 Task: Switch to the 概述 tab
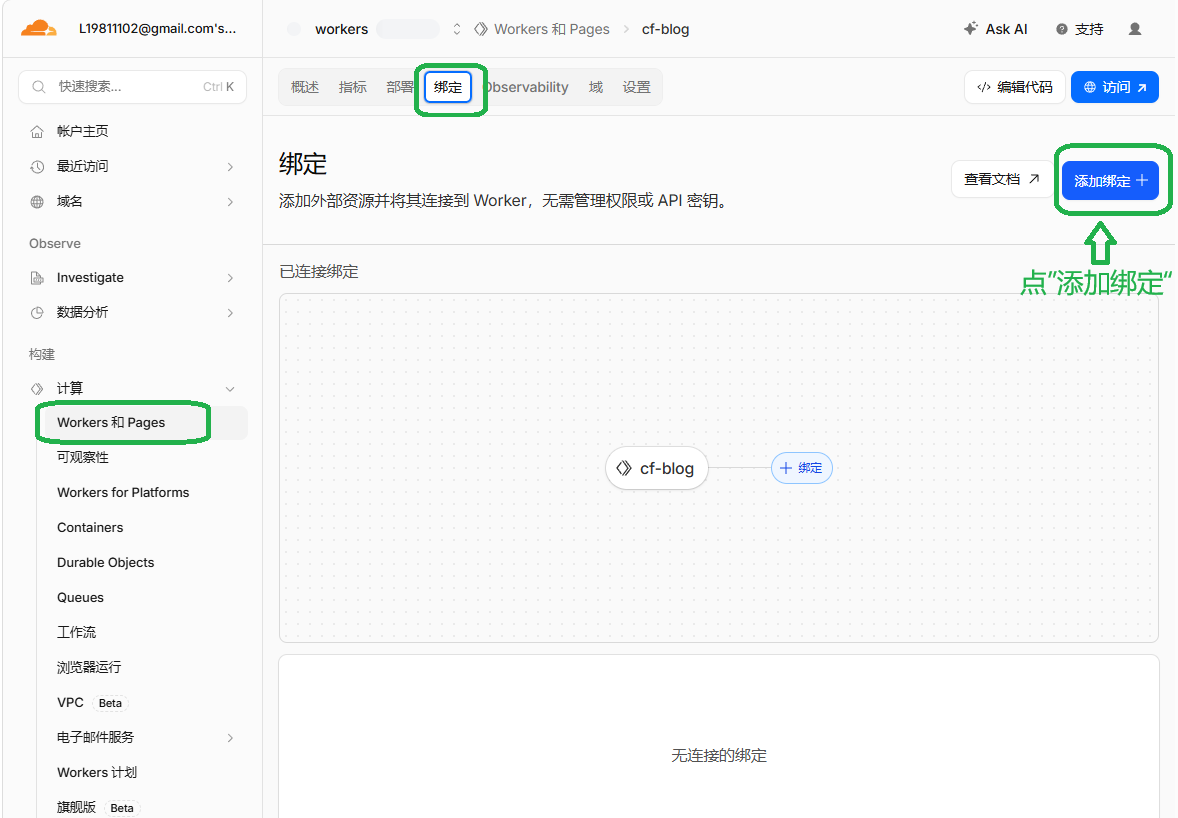(304, 87)
